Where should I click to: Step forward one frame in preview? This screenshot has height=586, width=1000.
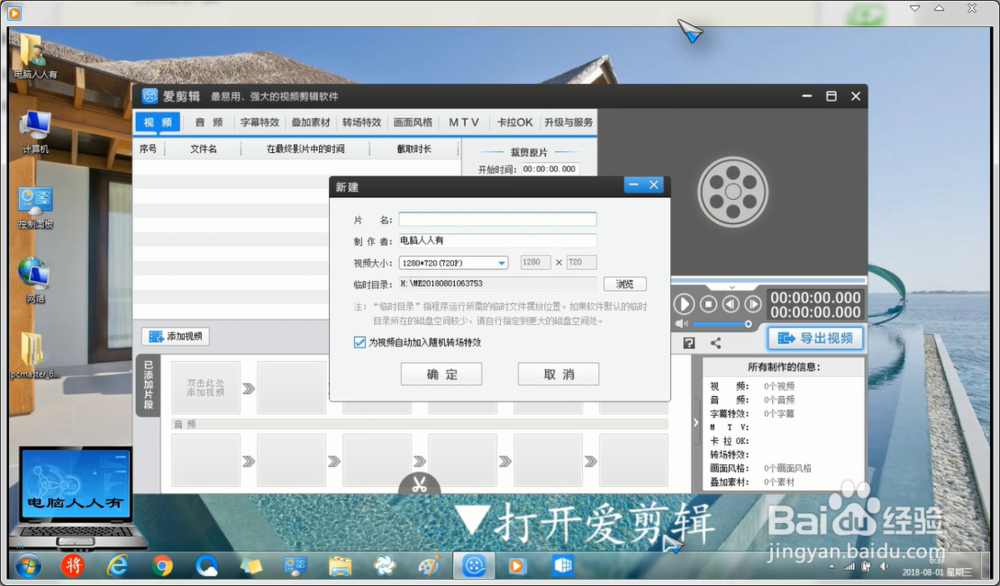pos(753,304)
